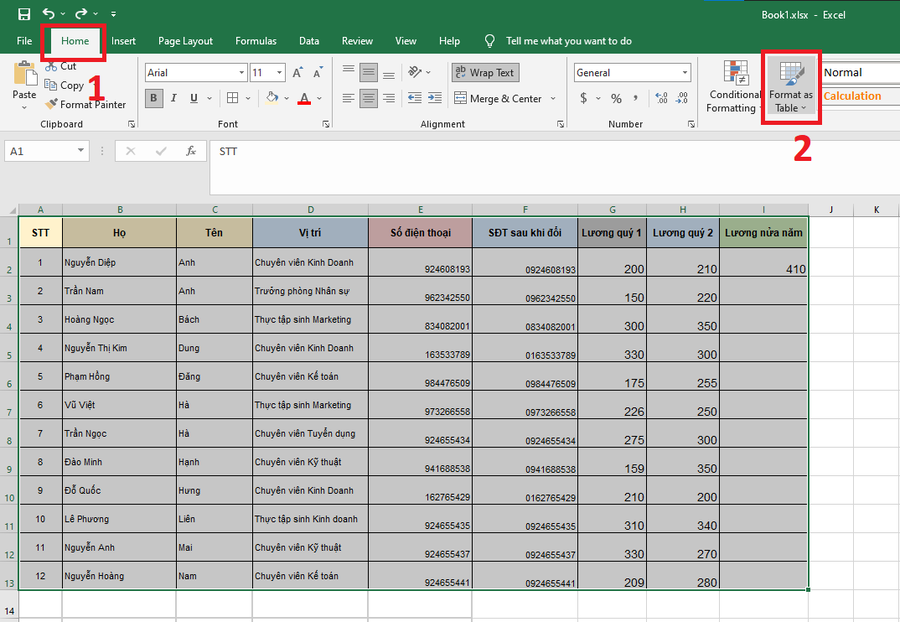The width and height of the screenshot is (900, 622).
Task: Copy the selected cells
Action: tap(64, 85)
